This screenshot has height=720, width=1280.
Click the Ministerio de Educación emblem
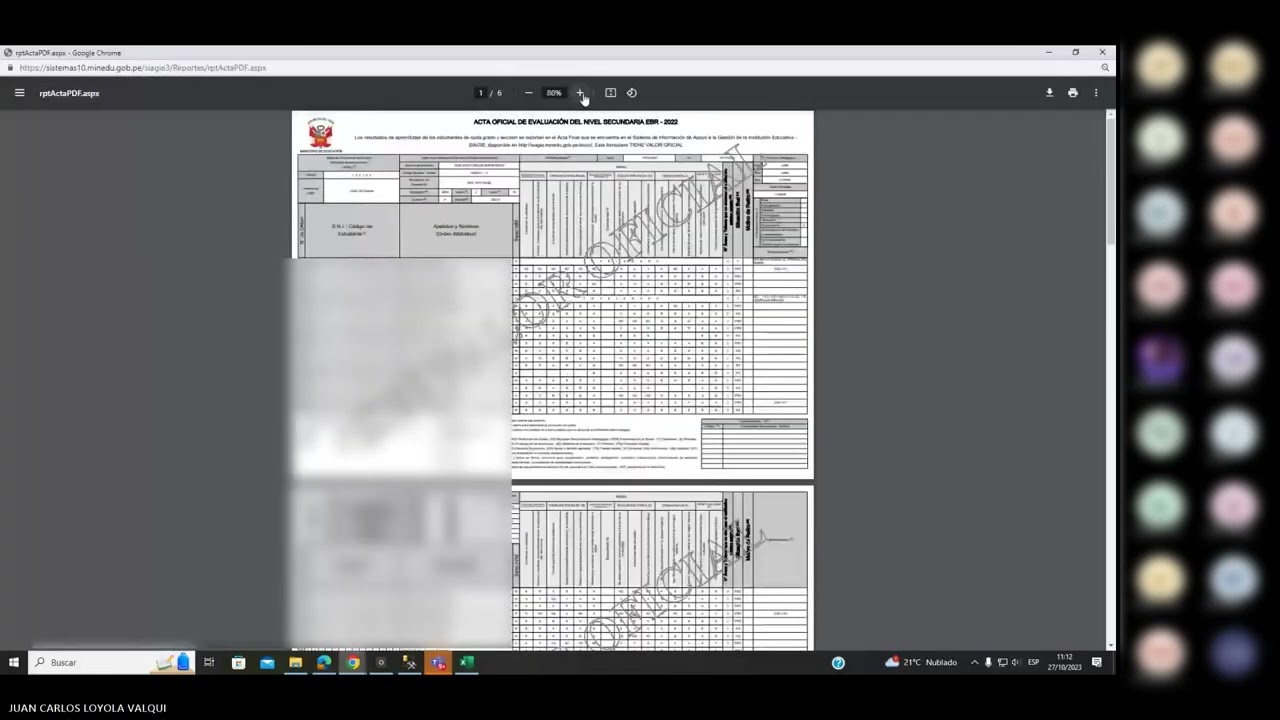point(320,133)
